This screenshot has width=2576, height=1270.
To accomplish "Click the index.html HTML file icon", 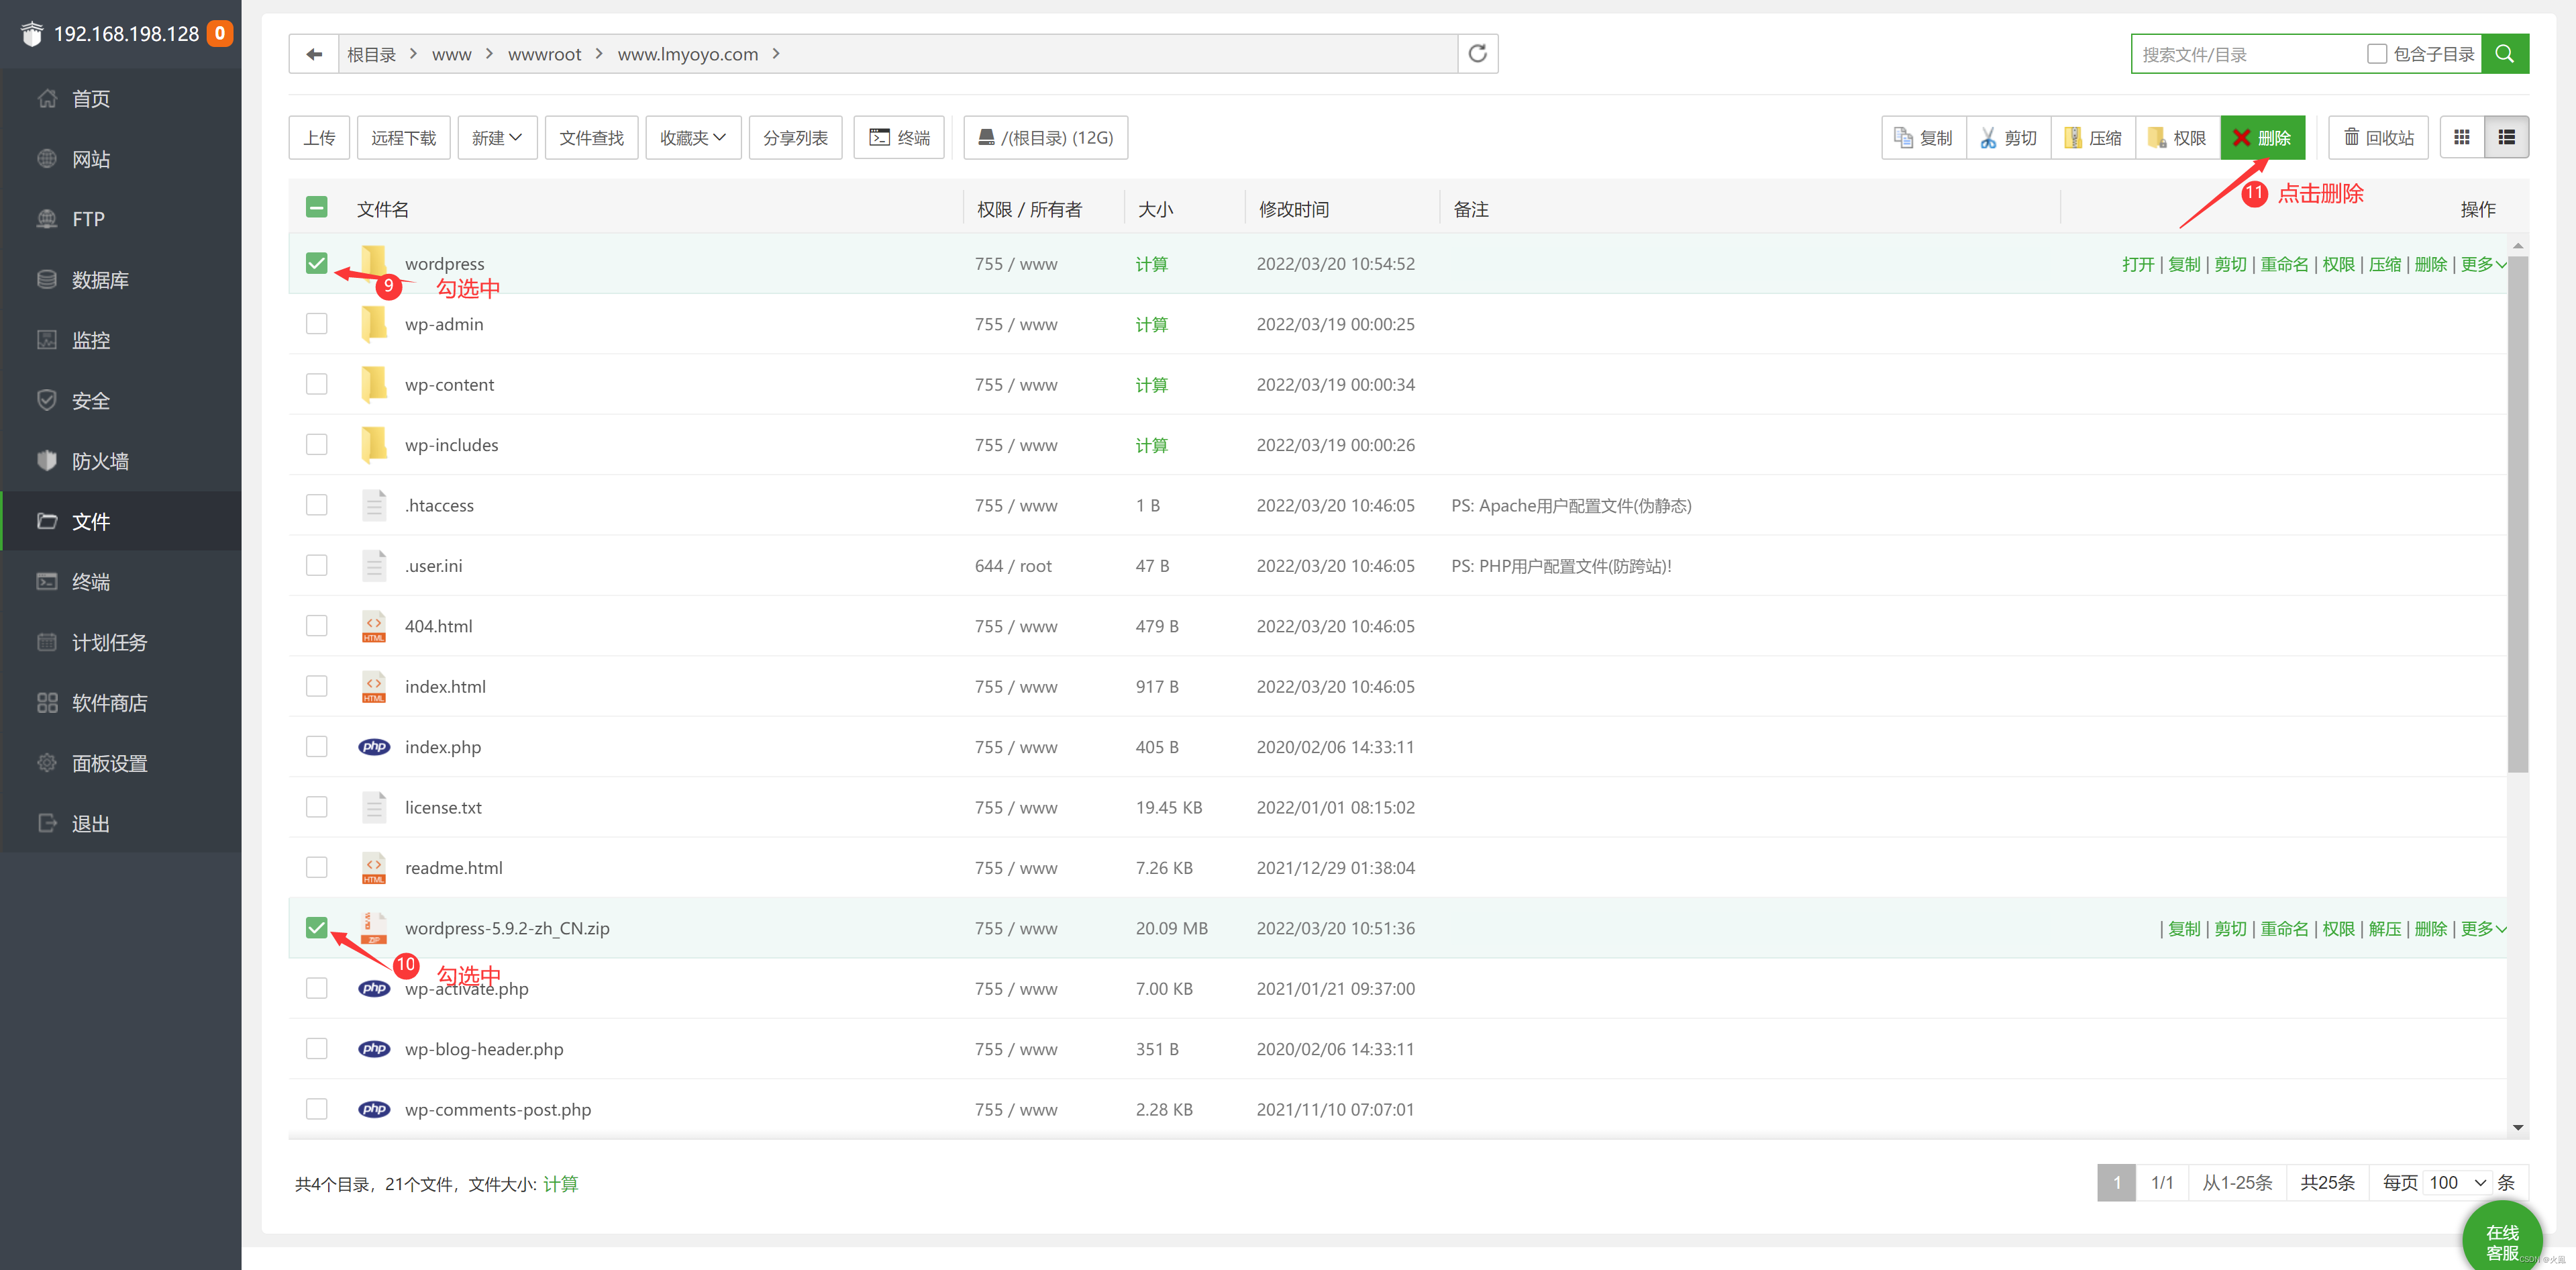I will tap(374, 686).
